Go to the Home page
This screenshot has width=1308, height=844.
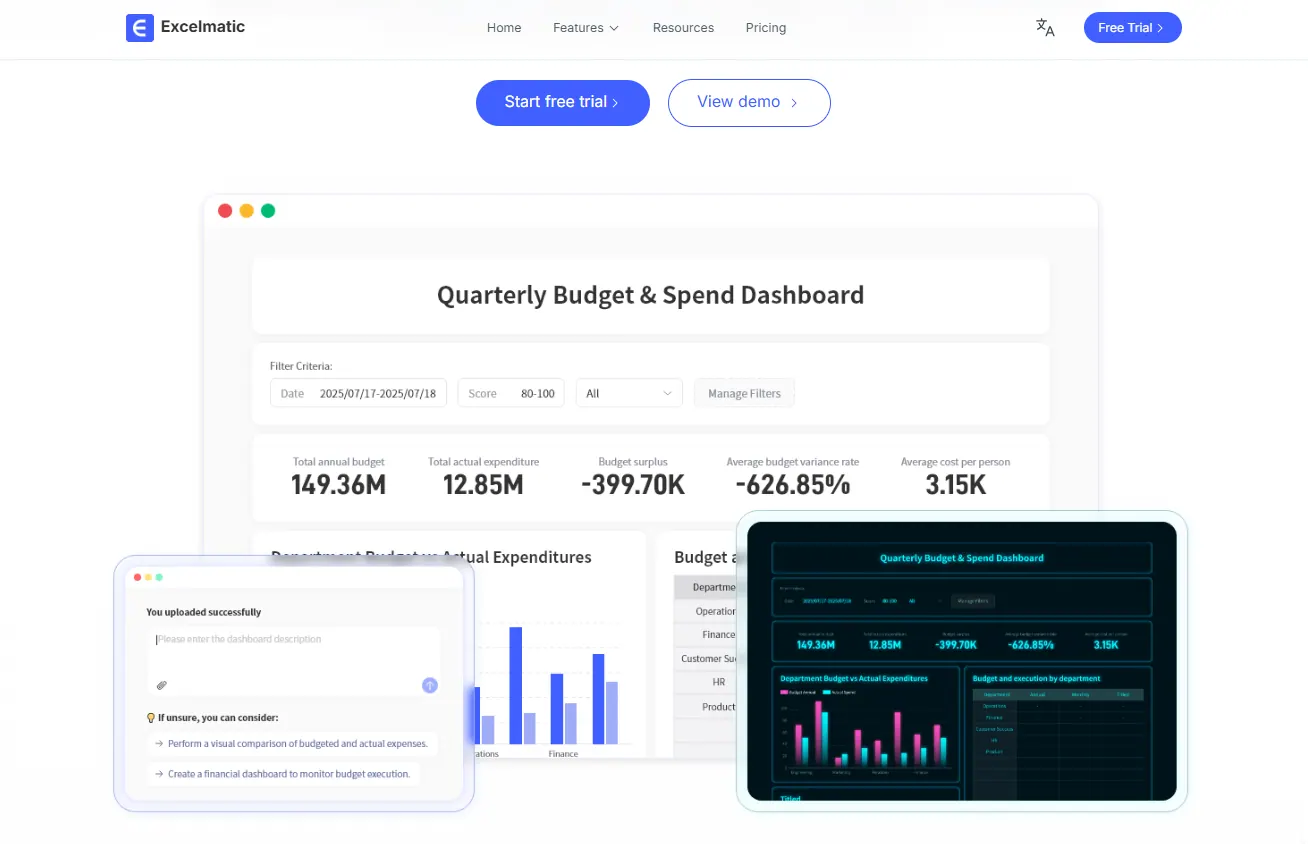pyautogui.click(x=504, y=28)
